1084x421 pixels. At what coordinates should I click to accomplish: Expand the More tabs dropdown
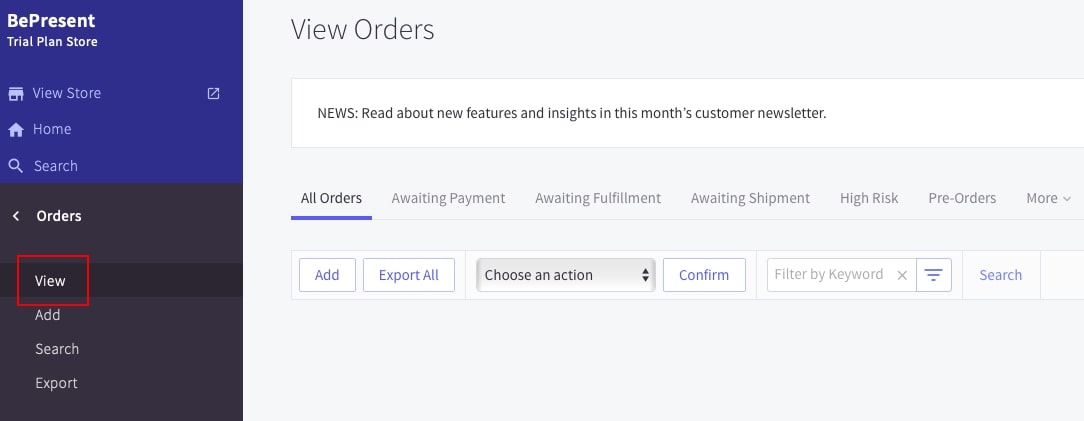click(x=1048, y=198)
